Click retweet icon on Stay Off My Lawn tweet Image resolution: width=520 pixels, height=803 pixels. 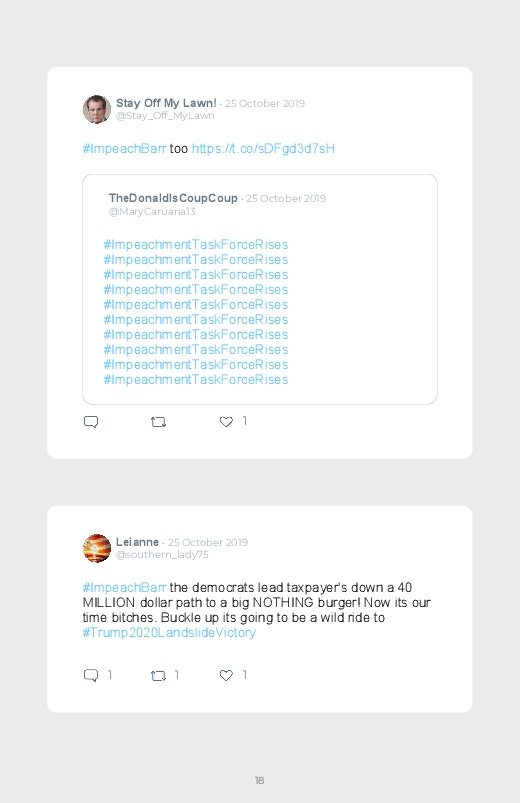pos(158,422)
